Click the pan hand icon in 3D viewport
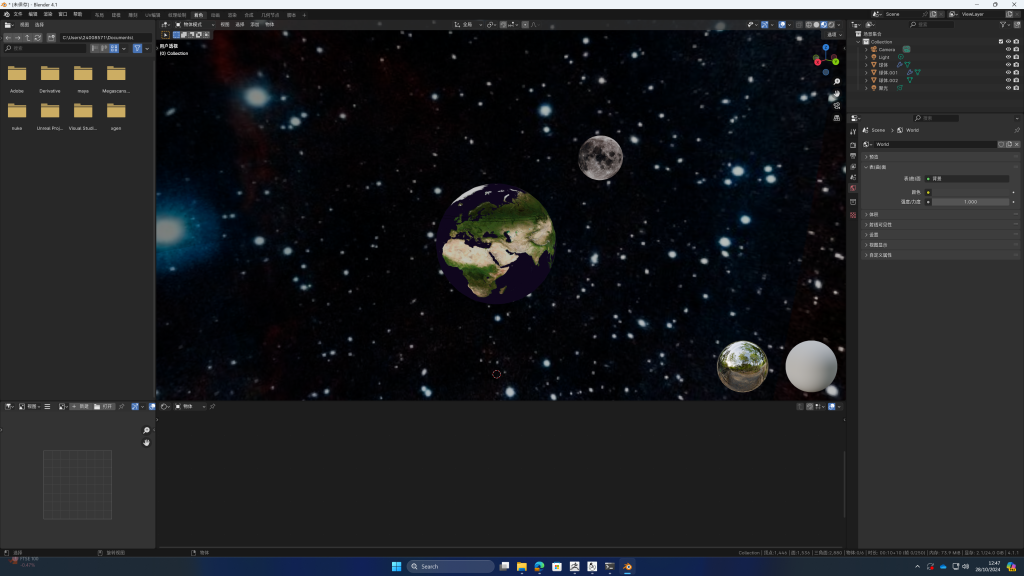This screenshot has width=1024, height=576. pyautogui.click(x=837, y=93)
